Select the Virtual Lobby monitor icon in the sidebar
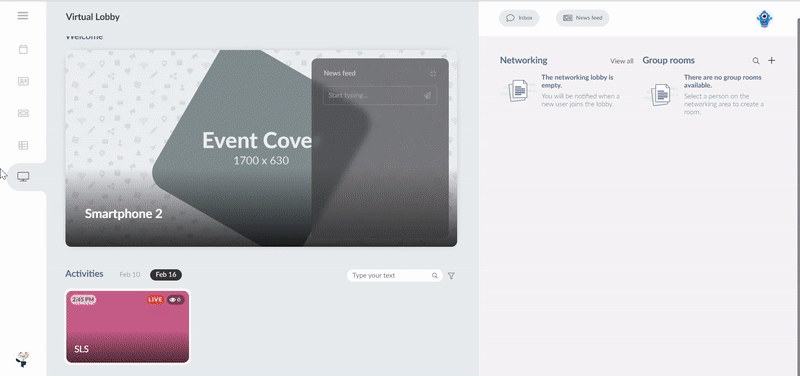800x376 pixels. pos(23,177)
